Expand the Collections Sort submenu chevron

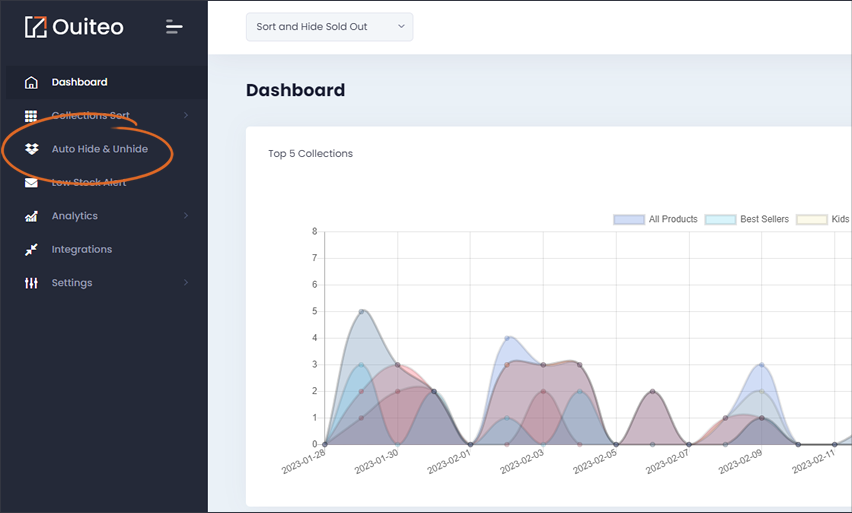point(186,115)
